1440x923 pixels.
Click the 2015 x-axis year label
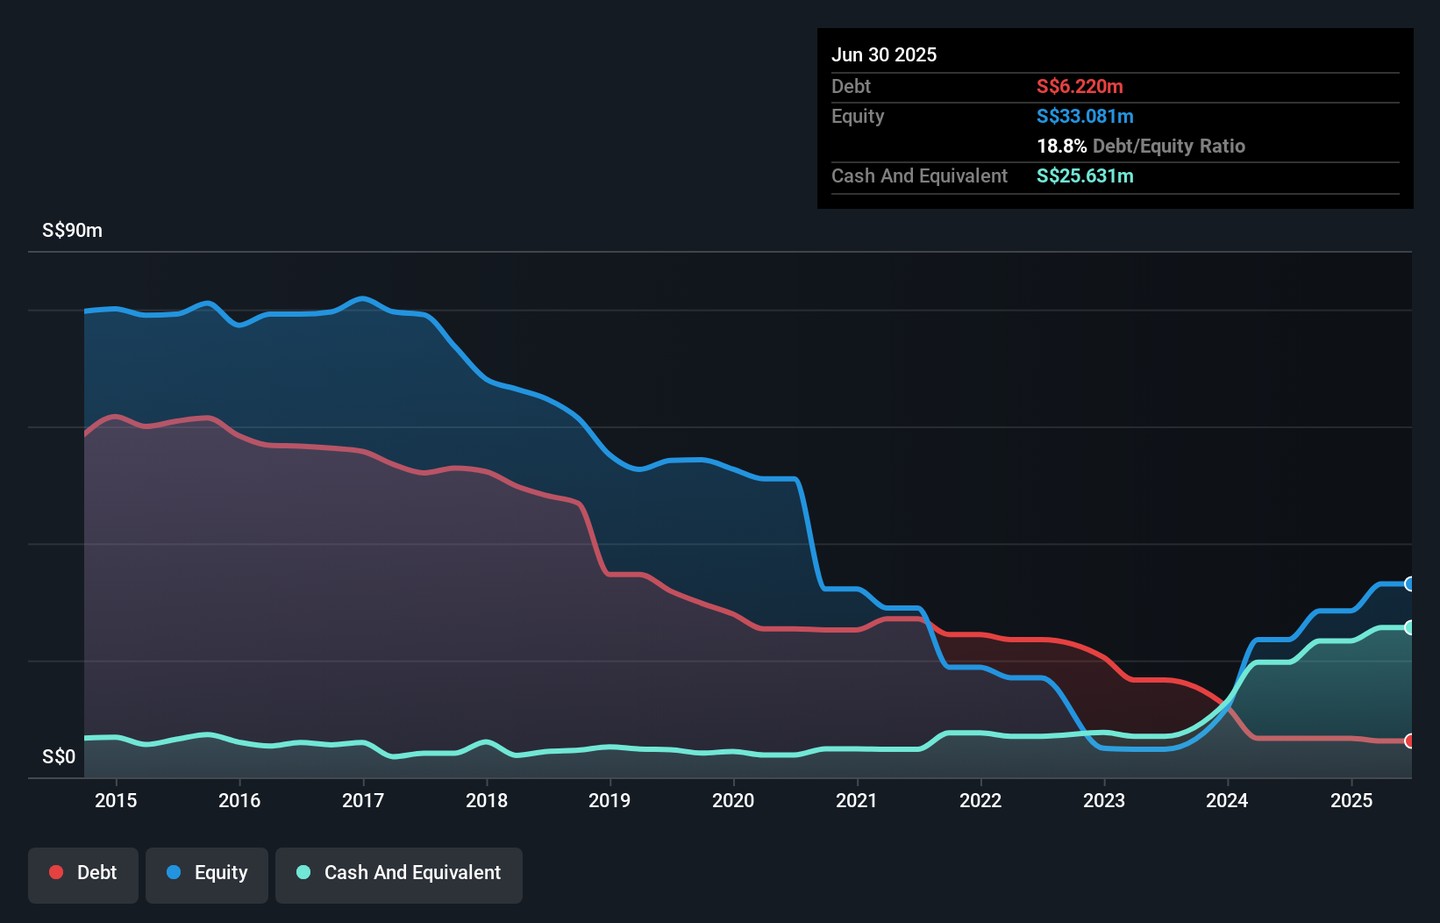point(116,800)
